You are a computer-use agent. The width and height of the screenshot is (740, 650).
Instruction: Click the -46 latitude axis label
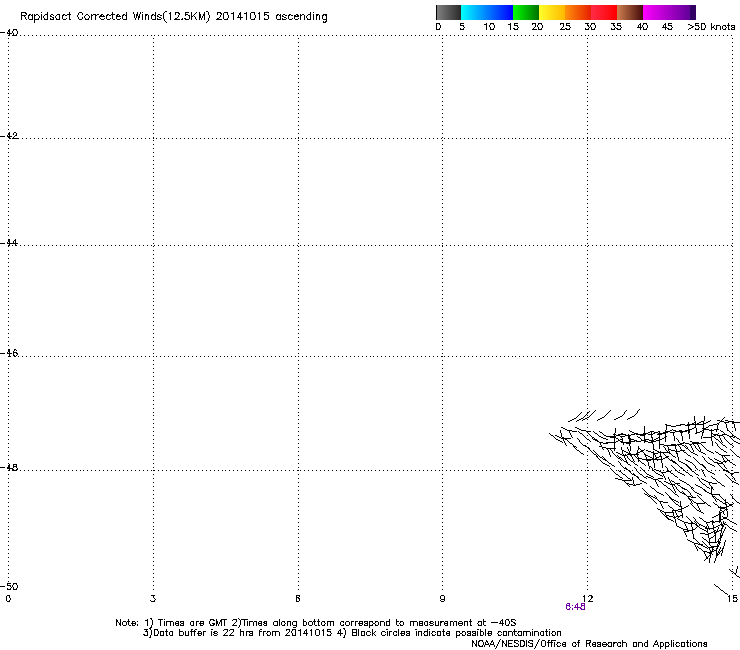(9, 353)
